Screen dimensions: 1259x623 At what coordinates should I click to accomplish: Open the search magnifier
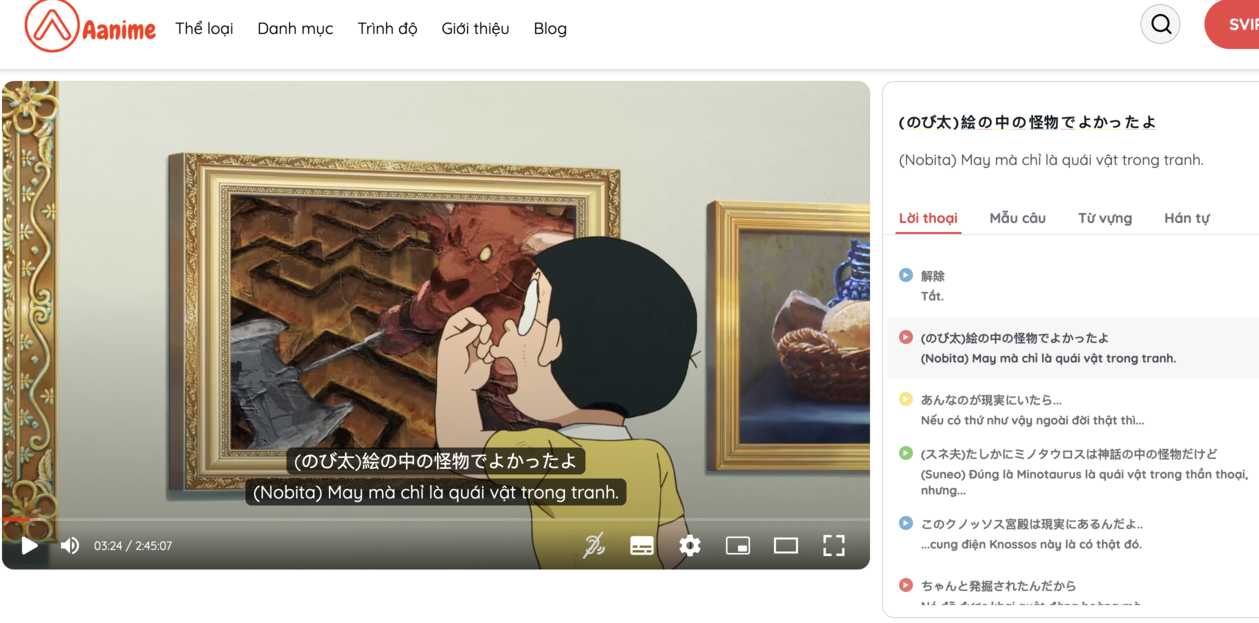coord(1159,23)
